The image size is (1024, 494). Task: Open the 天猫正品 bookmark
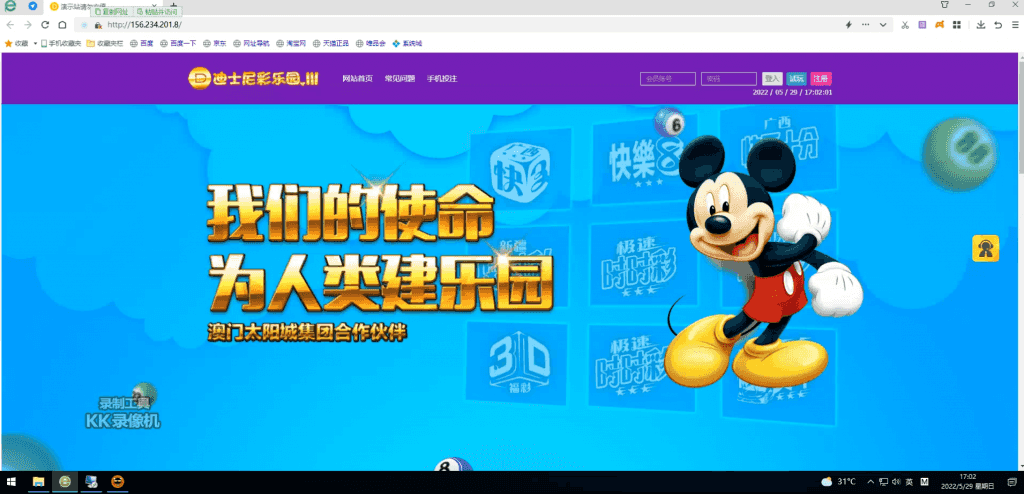330,43
